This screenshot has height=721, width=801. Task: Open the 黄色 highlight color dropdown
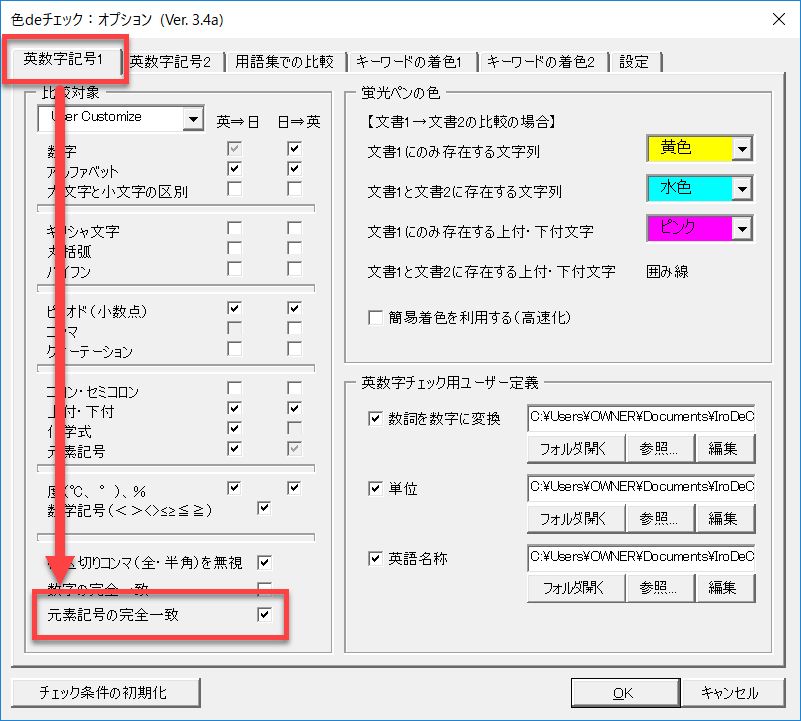coord(741,149)
